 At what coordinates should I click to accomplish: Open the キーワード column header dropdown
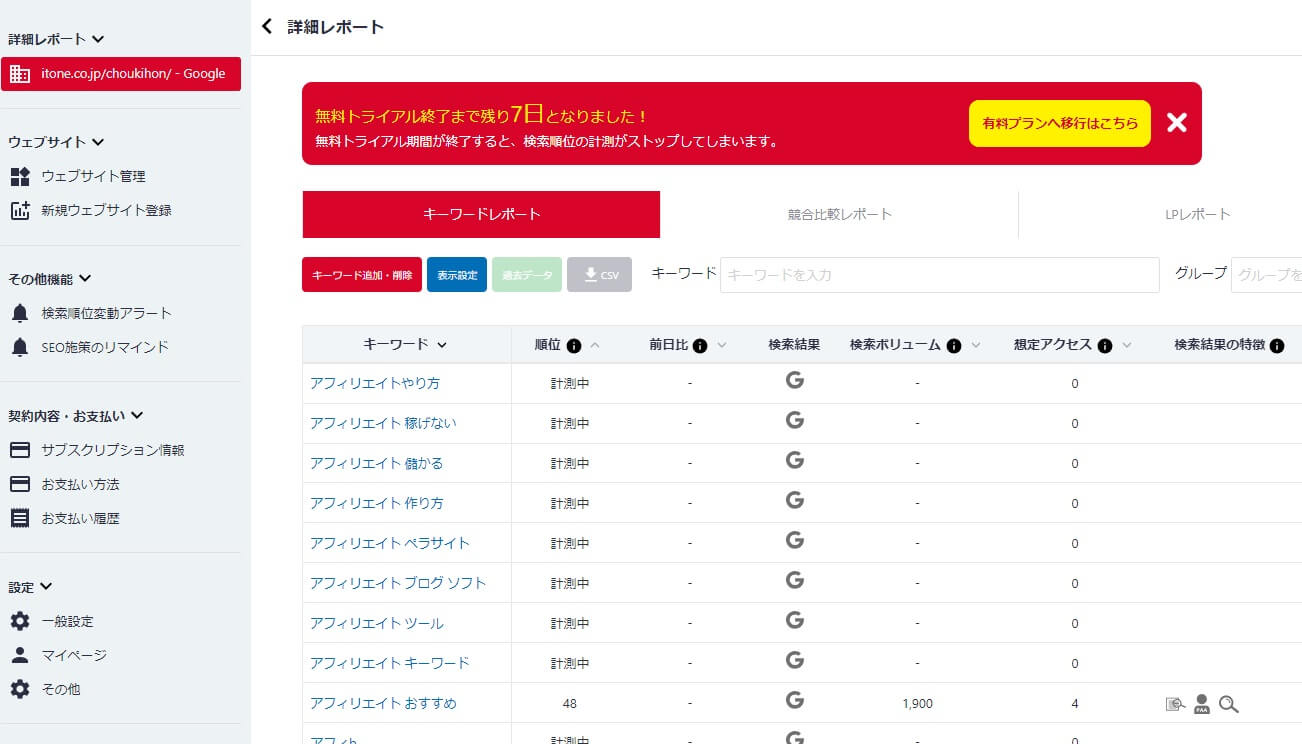pos(442,345)
